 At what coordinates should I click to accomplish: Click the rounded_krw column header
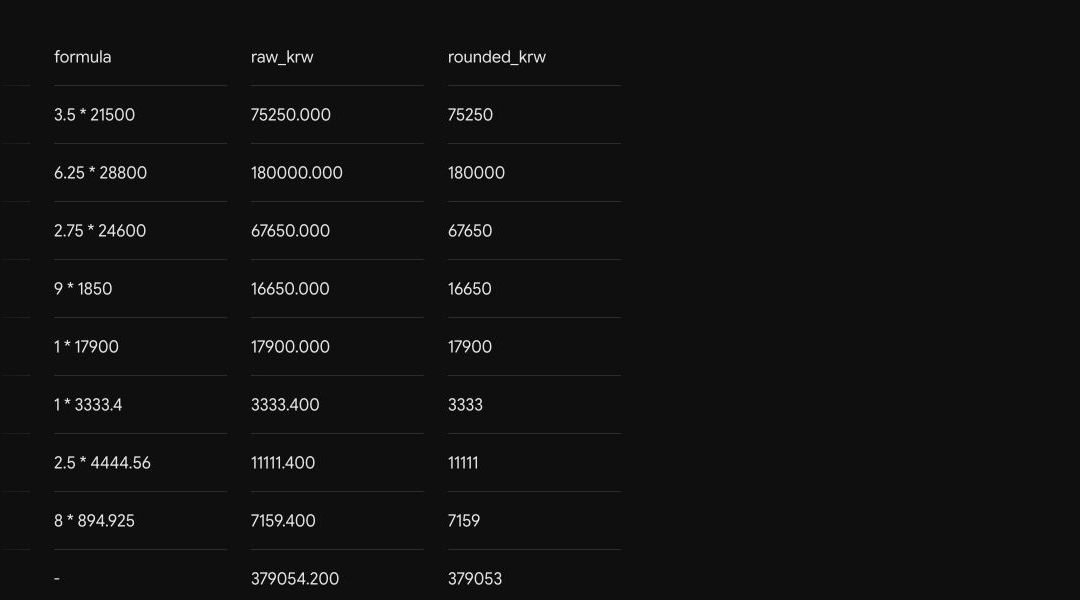coord(497,57)
